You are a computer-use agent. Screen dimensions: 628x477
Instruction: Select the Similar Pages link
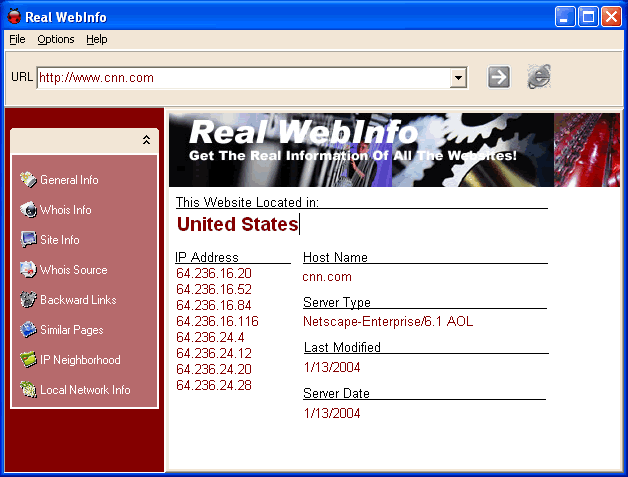point(72,330)
